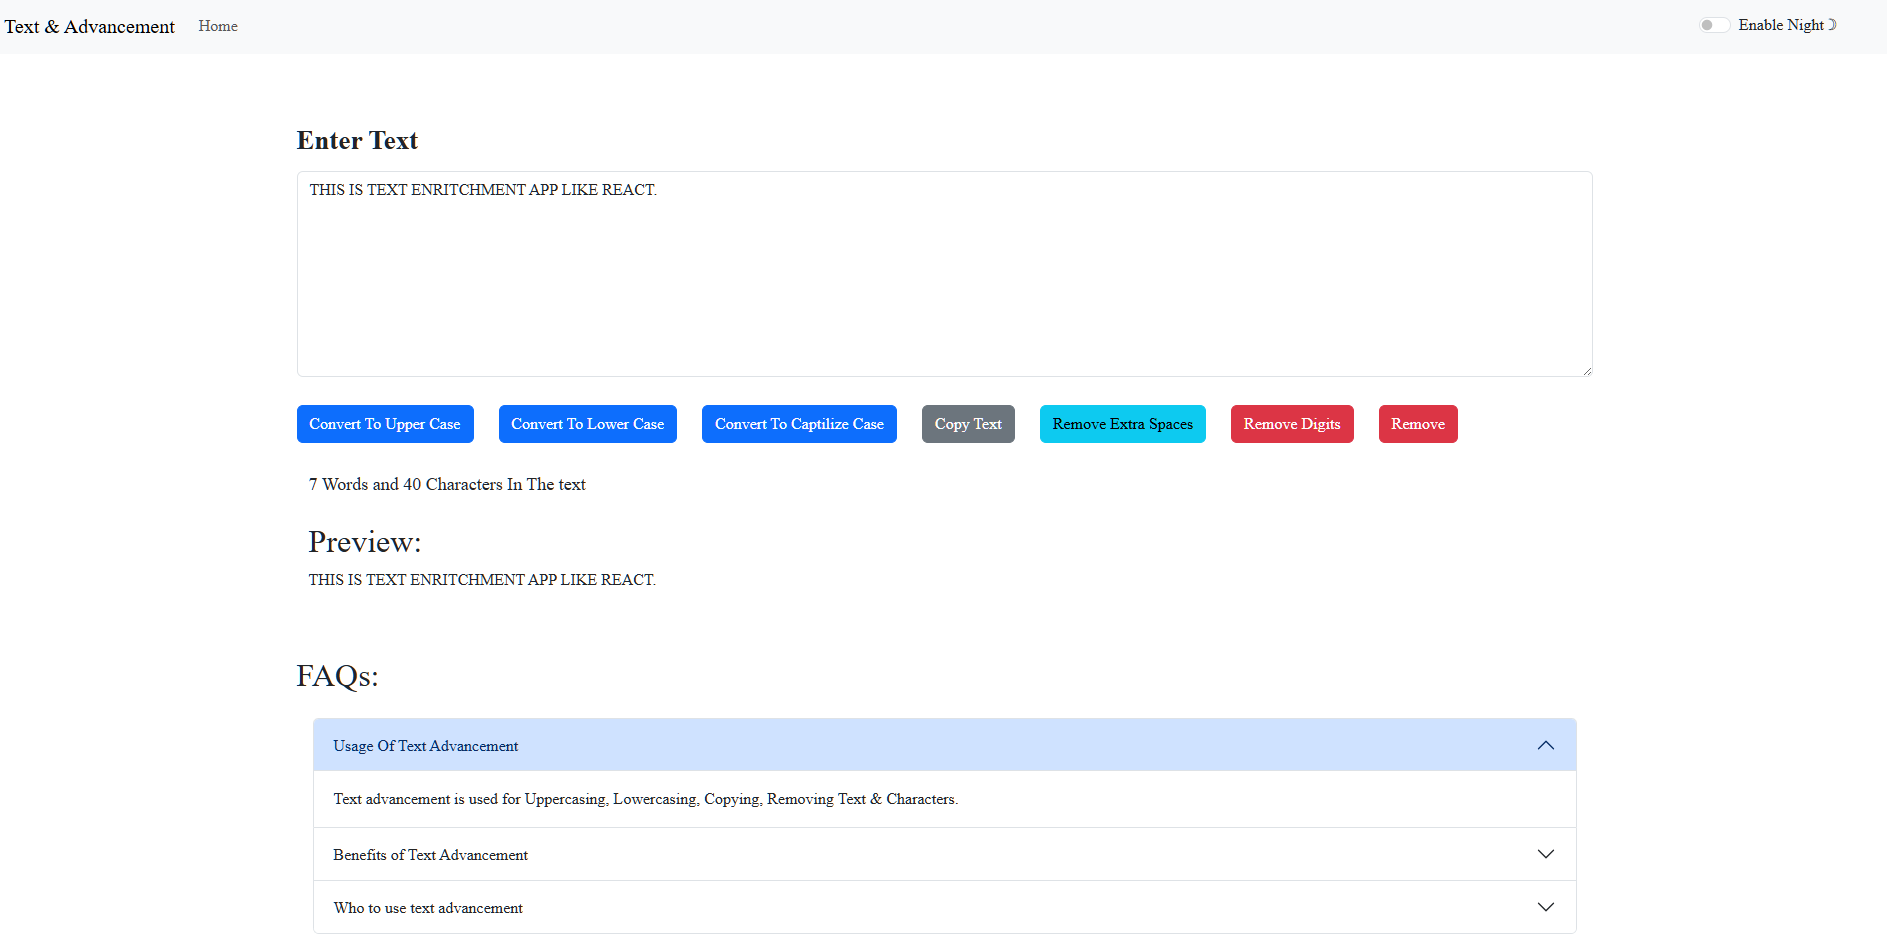Image resolution: width=1887 pixels, height=940 pixels.
Task: Click the Uppercasing, Lowercasing FAQ answer text
Action: point(646,799)
